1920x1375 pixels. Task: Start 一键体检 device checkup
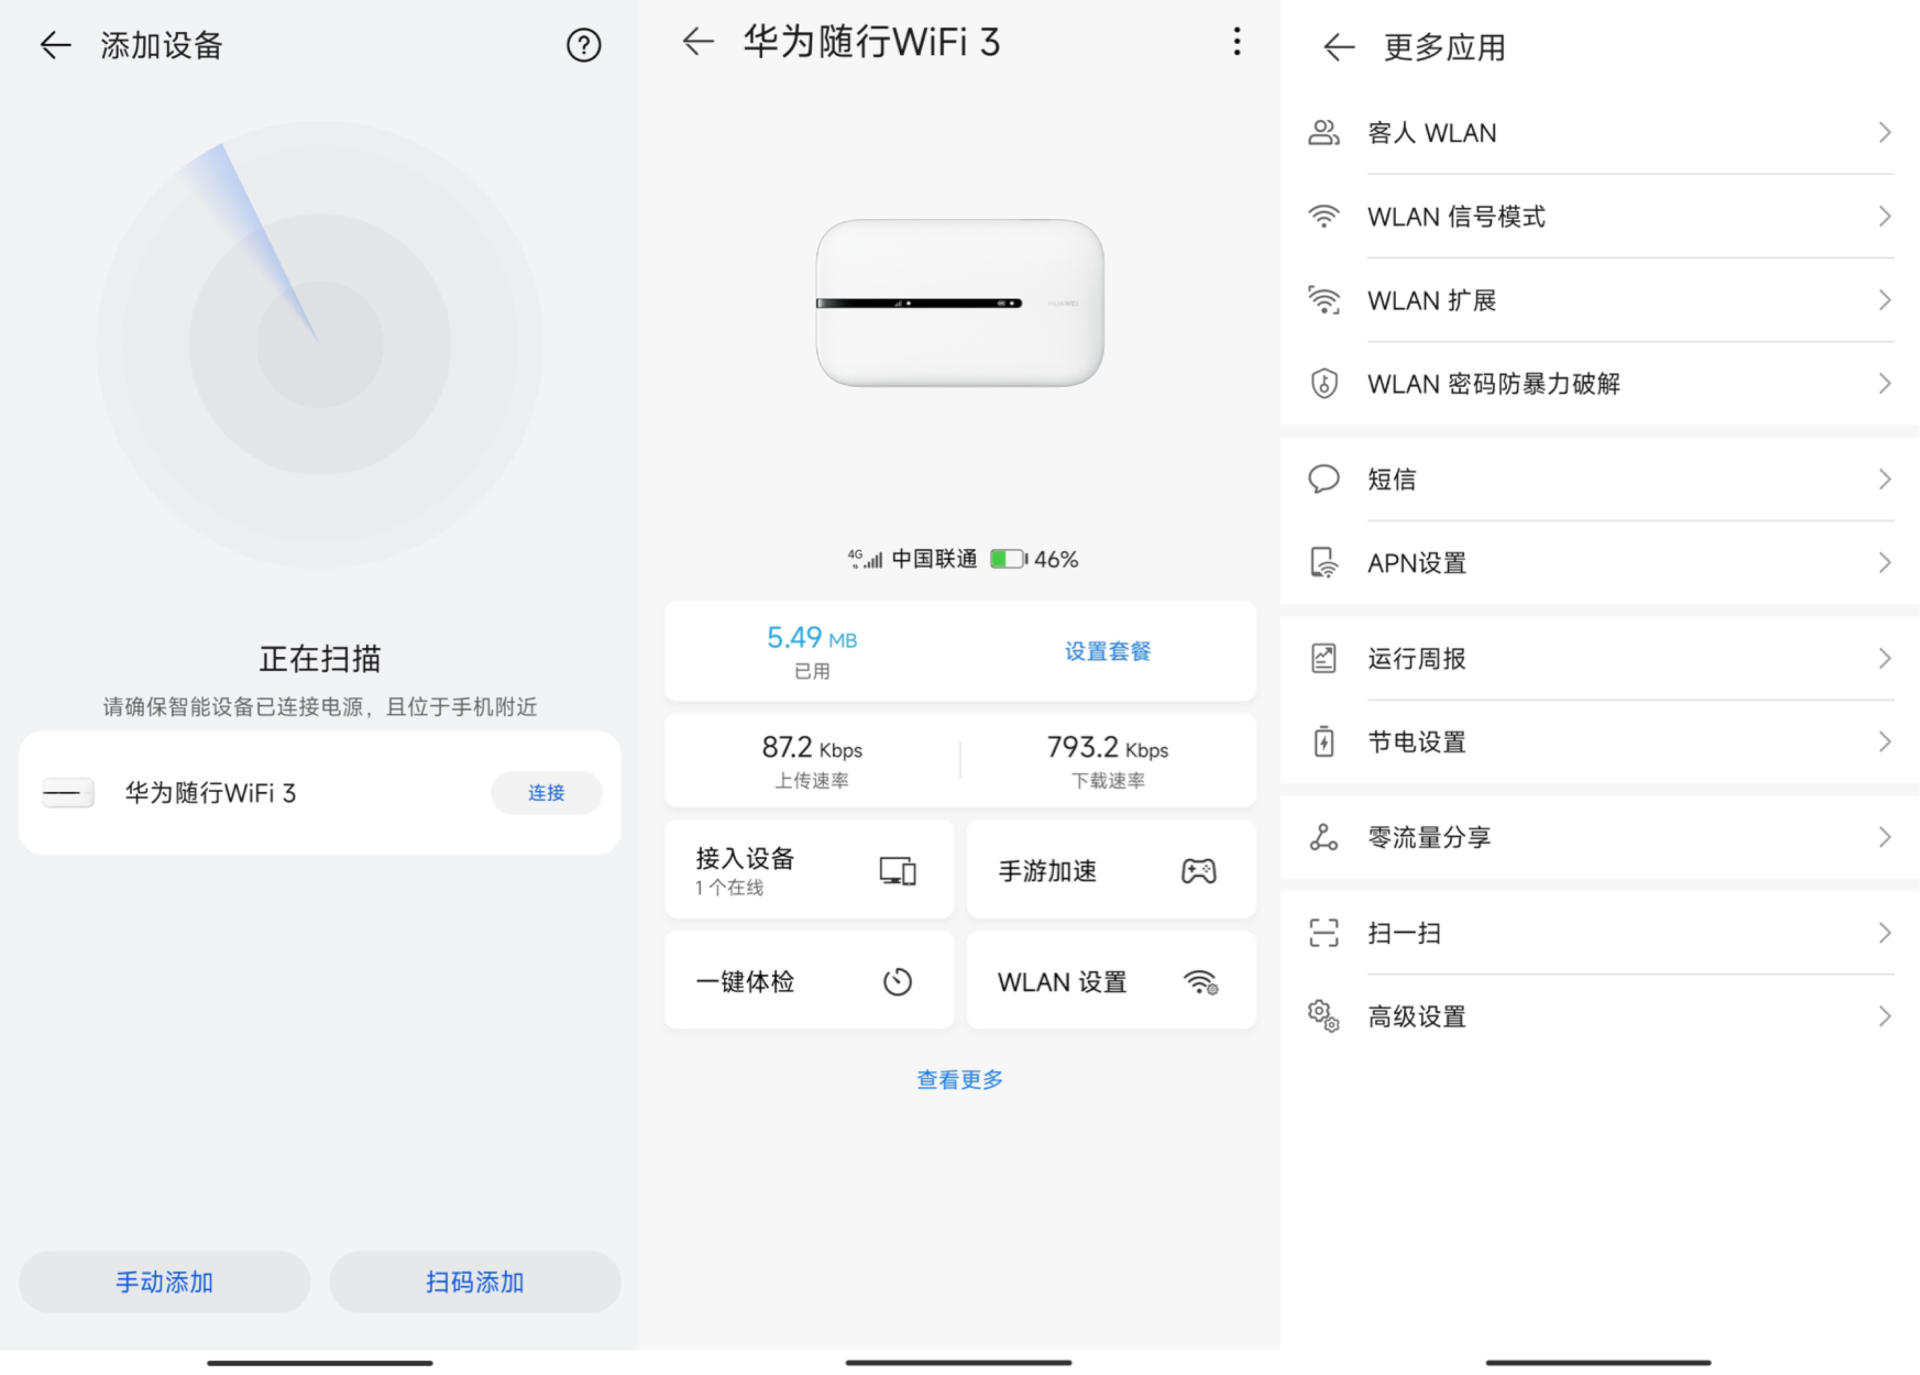808,980
